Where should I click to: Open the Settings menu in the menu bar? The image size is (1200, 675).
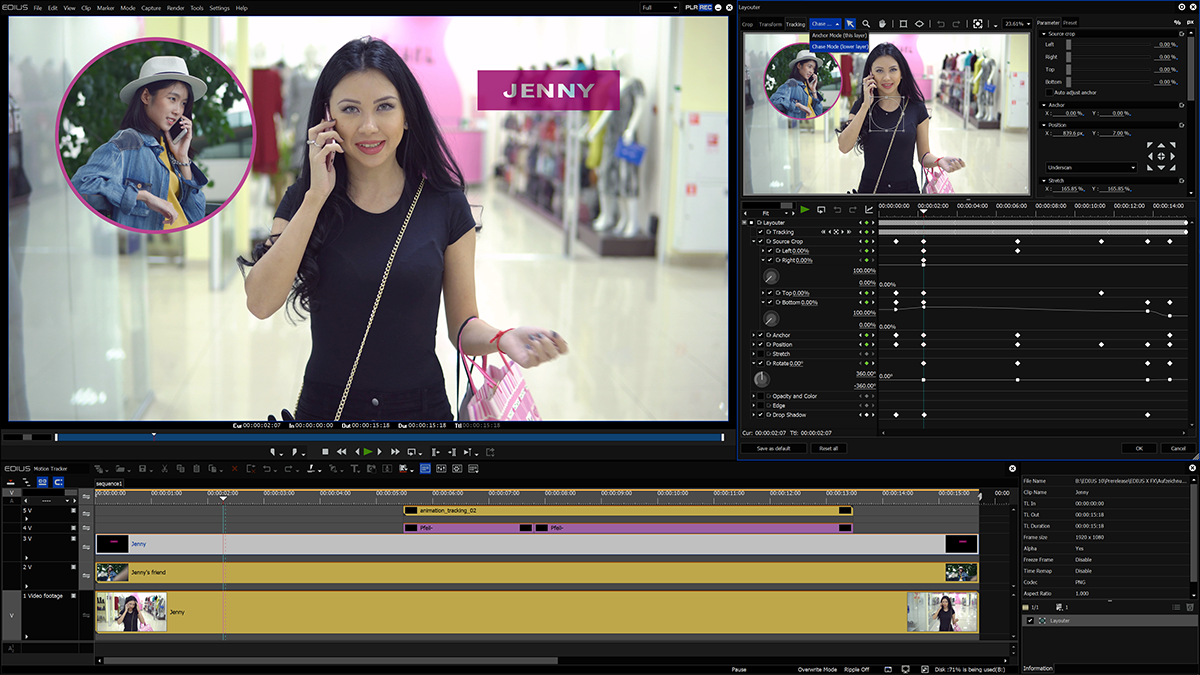coord(219,7)
